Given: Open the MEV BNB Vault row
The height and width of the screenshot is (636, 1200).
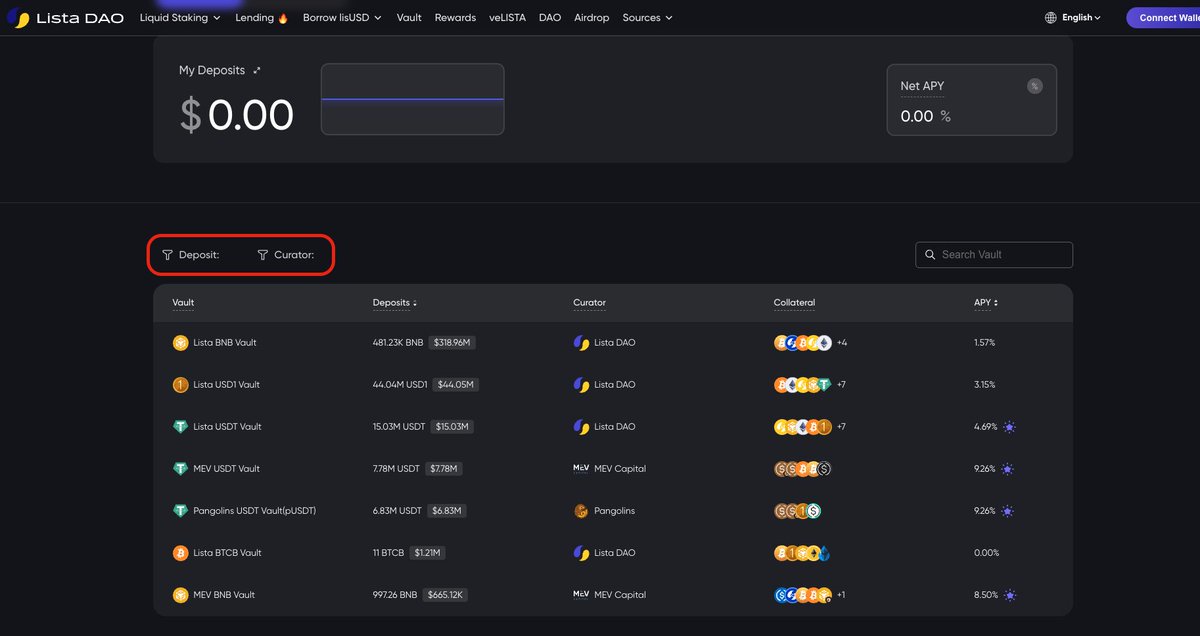Looking at the screenshot, I should (x=613, y=595).
